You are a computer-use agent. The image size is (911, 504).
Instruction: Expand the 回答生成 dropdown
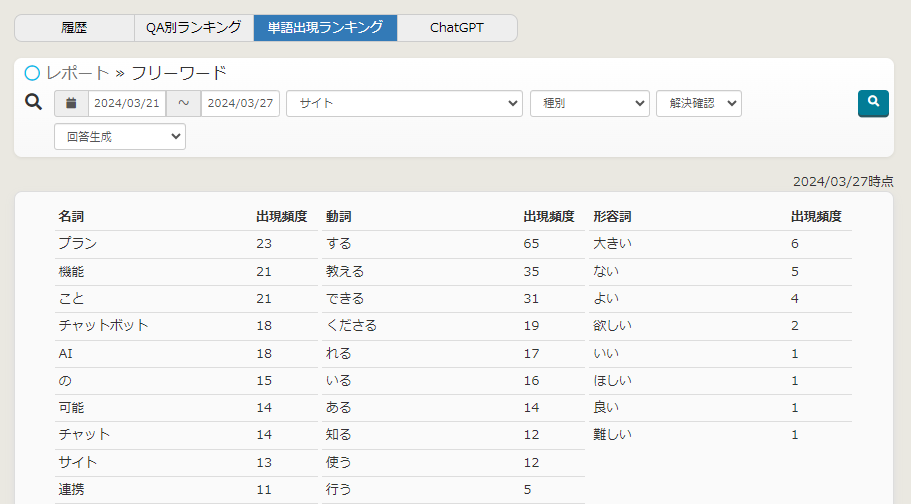tap(120, 137)
